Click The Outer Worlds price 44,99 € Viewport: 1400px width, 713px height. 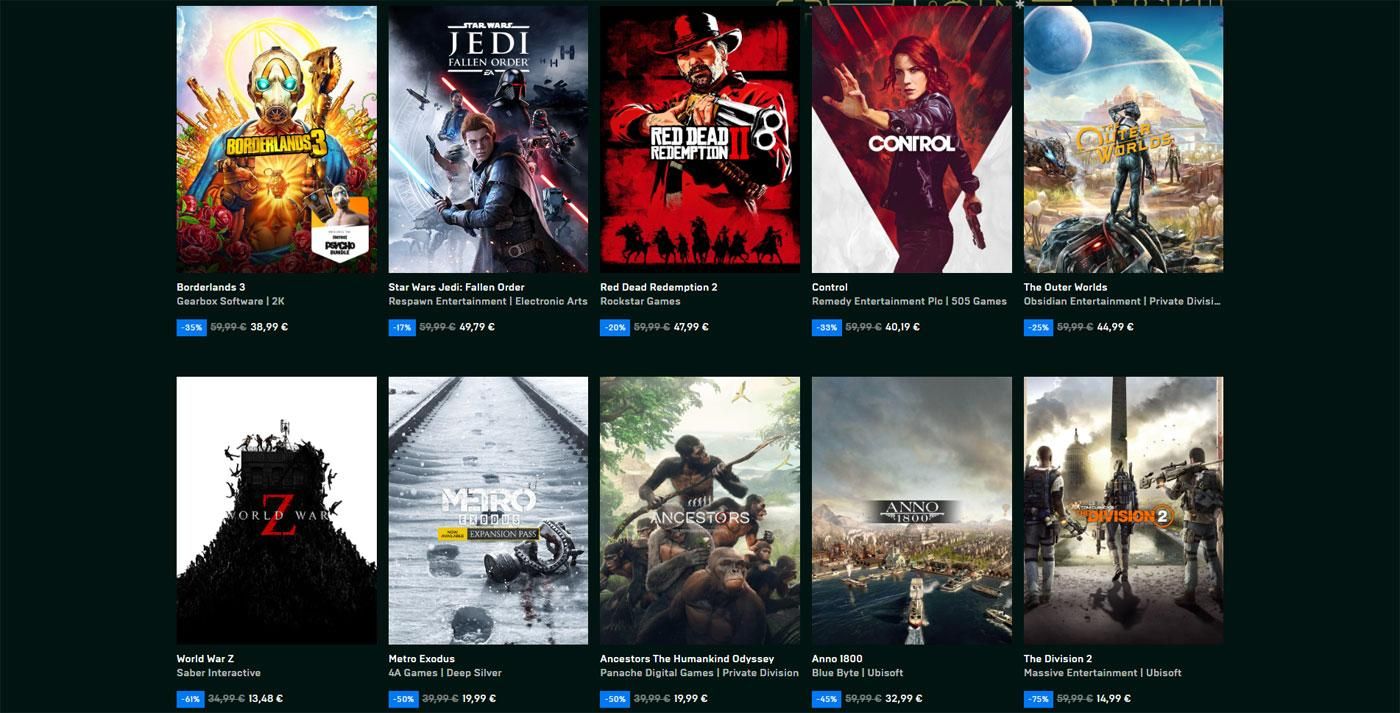click(x=1115, y=327)
